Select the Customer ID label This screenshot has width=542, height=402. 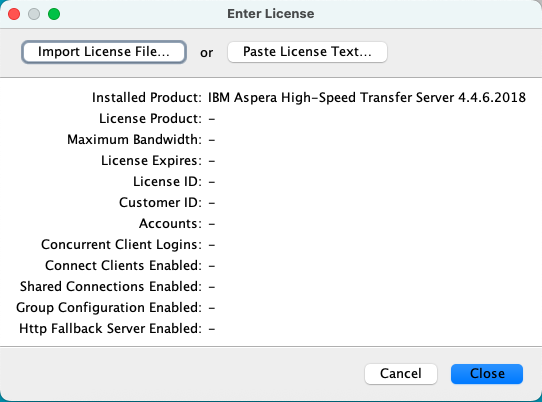pos(160,203)
